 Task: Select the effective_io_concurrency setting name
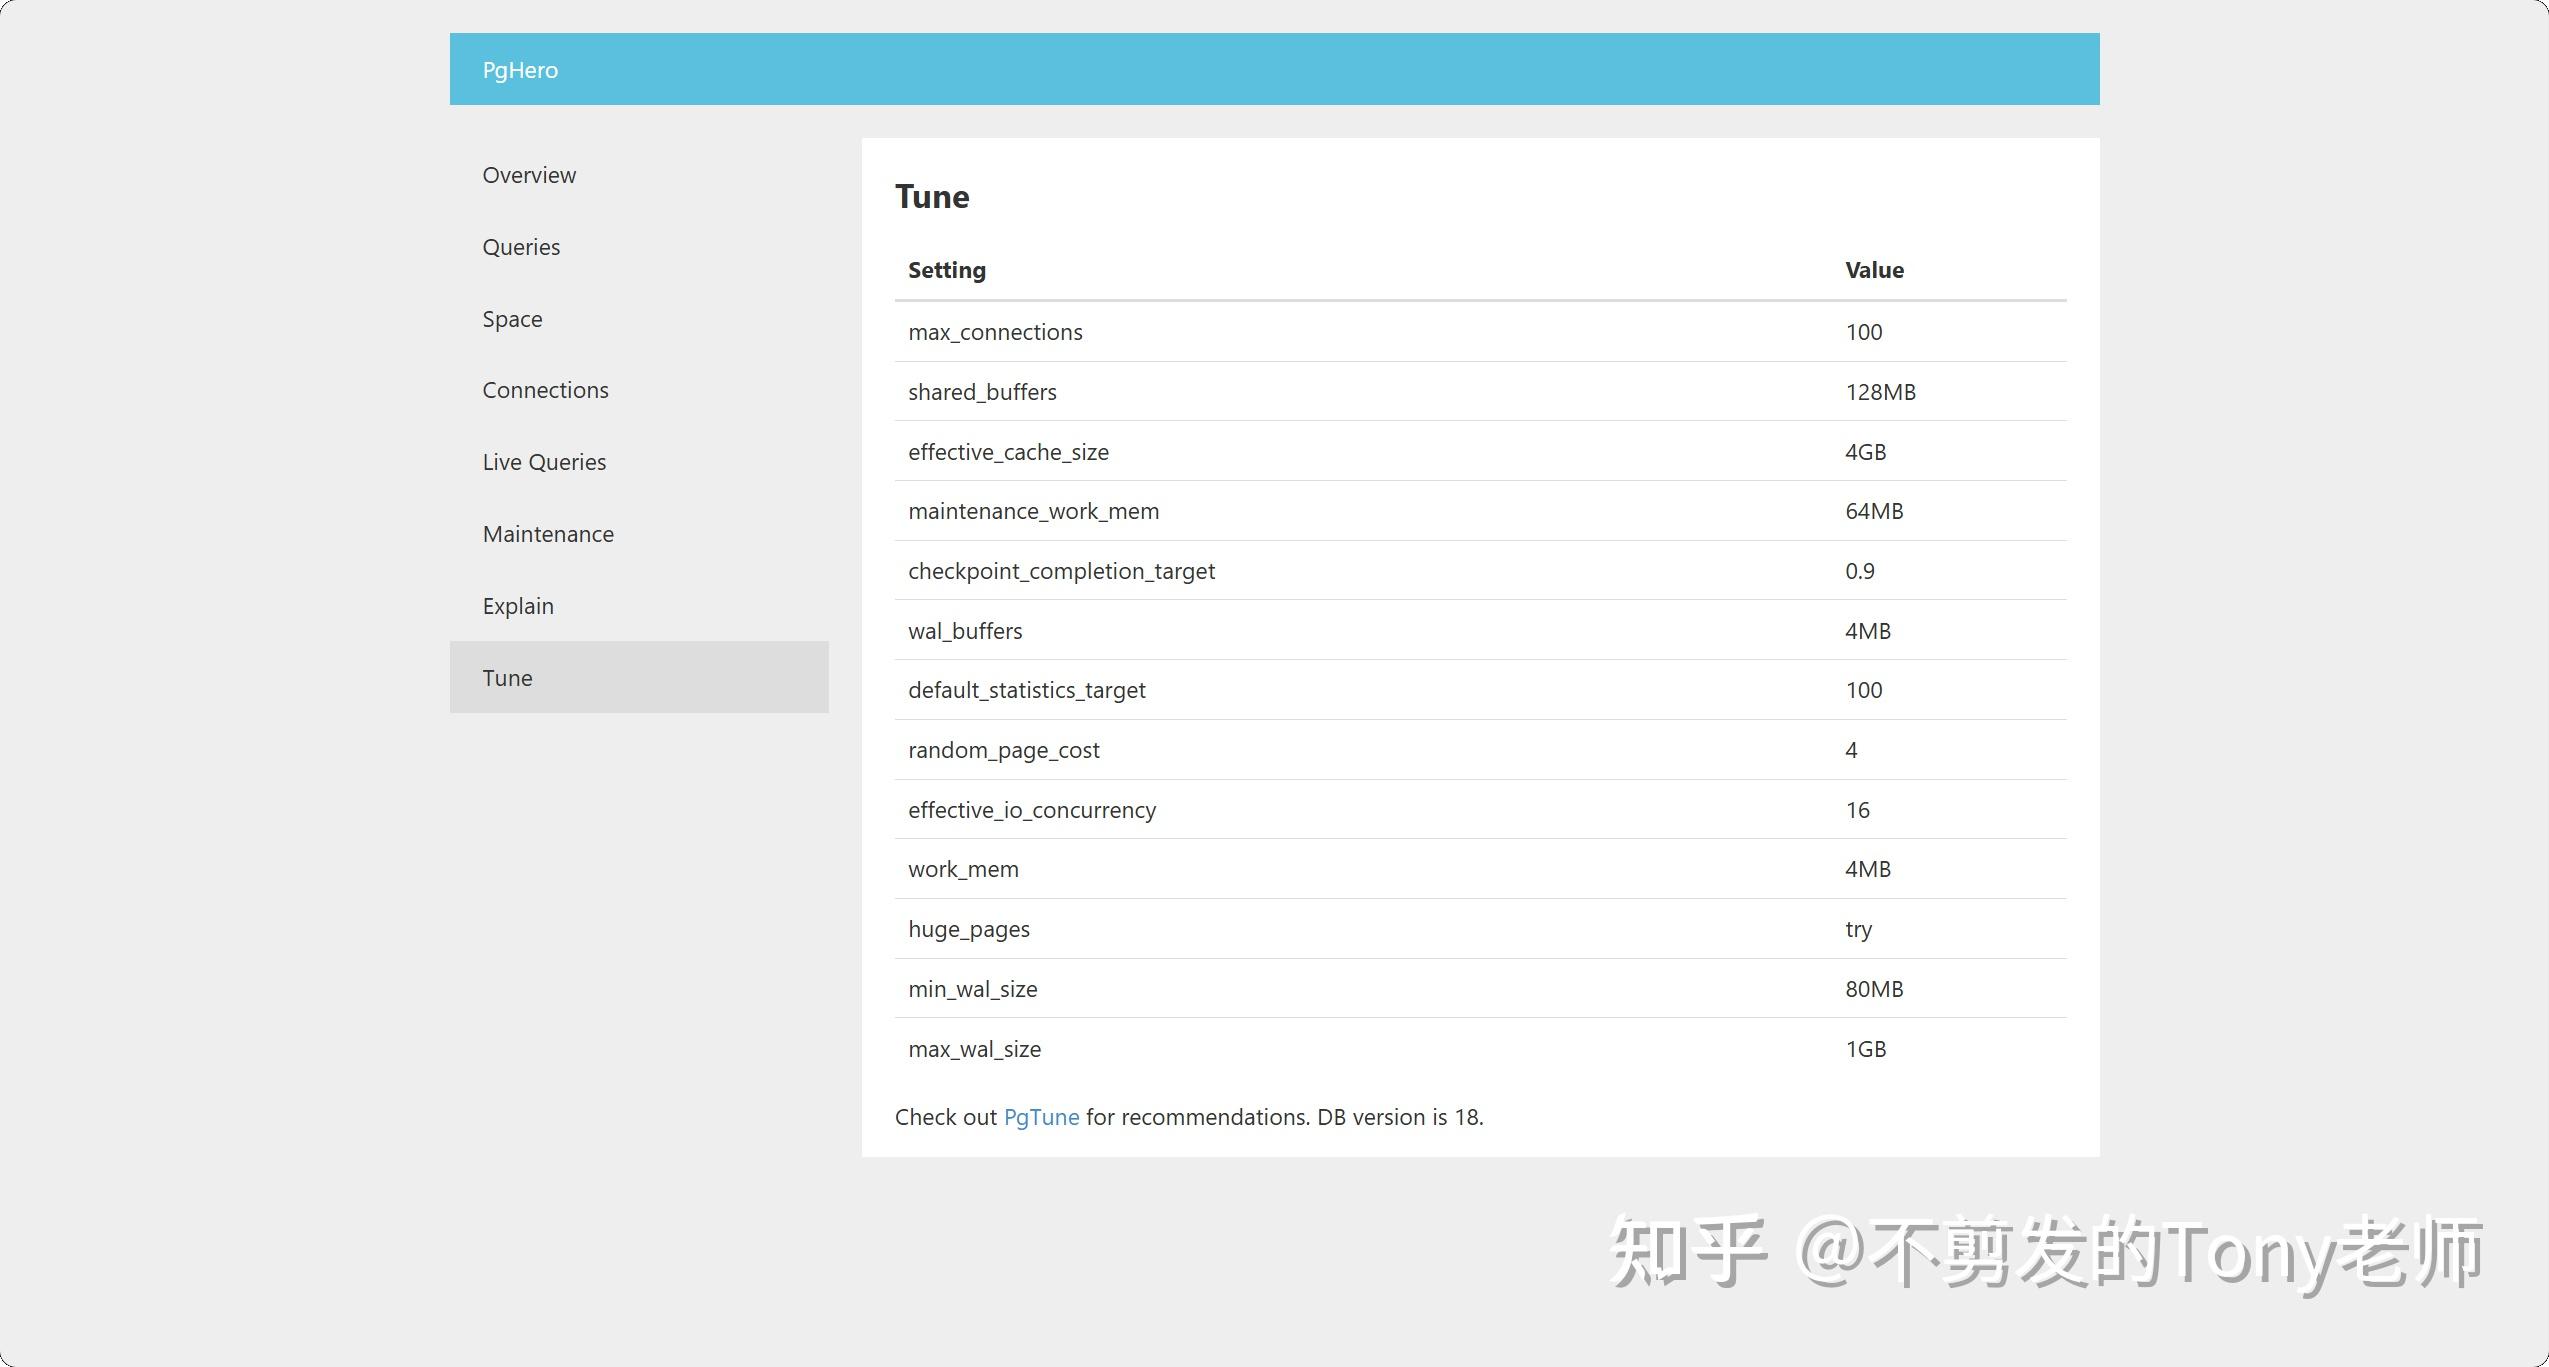pos(1031,810)
